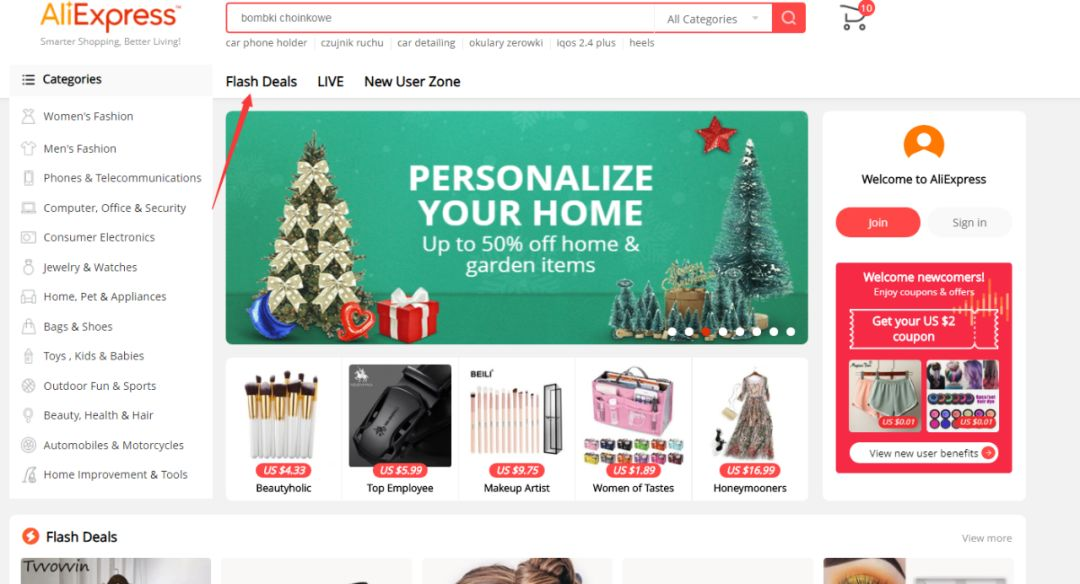Click the search field containing bombki choinkowe

tap(441, 19)
